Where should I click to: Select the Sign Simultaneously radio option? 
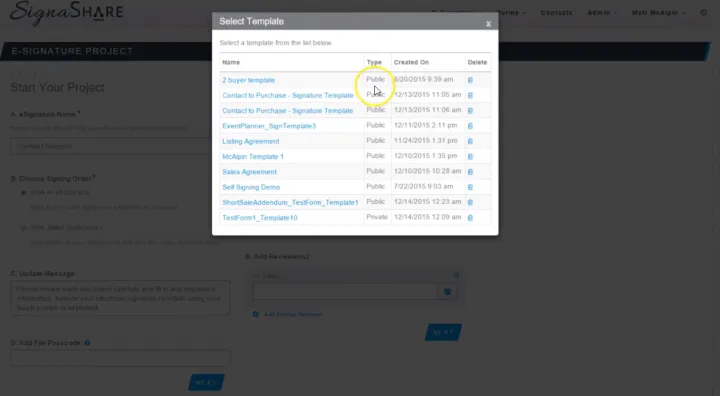pyautogui.click(x=23, y=227)
